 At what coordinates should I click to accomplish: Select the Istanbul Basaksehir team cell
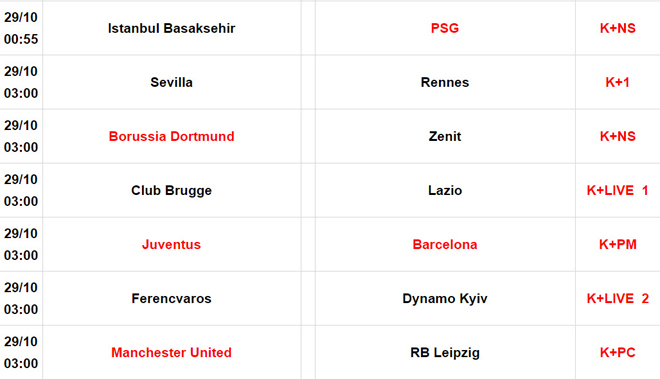click(x=171, y=28)
